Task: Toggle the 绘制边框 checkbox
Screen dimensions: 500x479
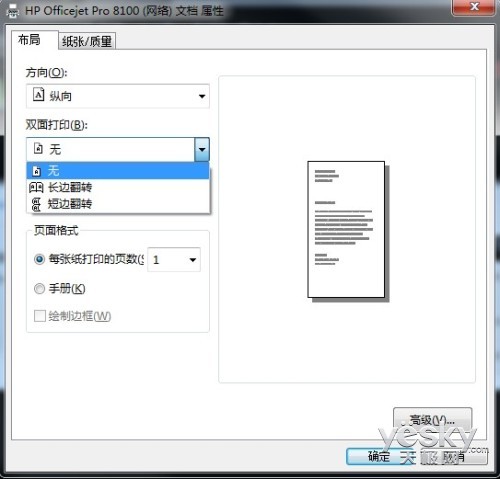Action: click(40, 316)
